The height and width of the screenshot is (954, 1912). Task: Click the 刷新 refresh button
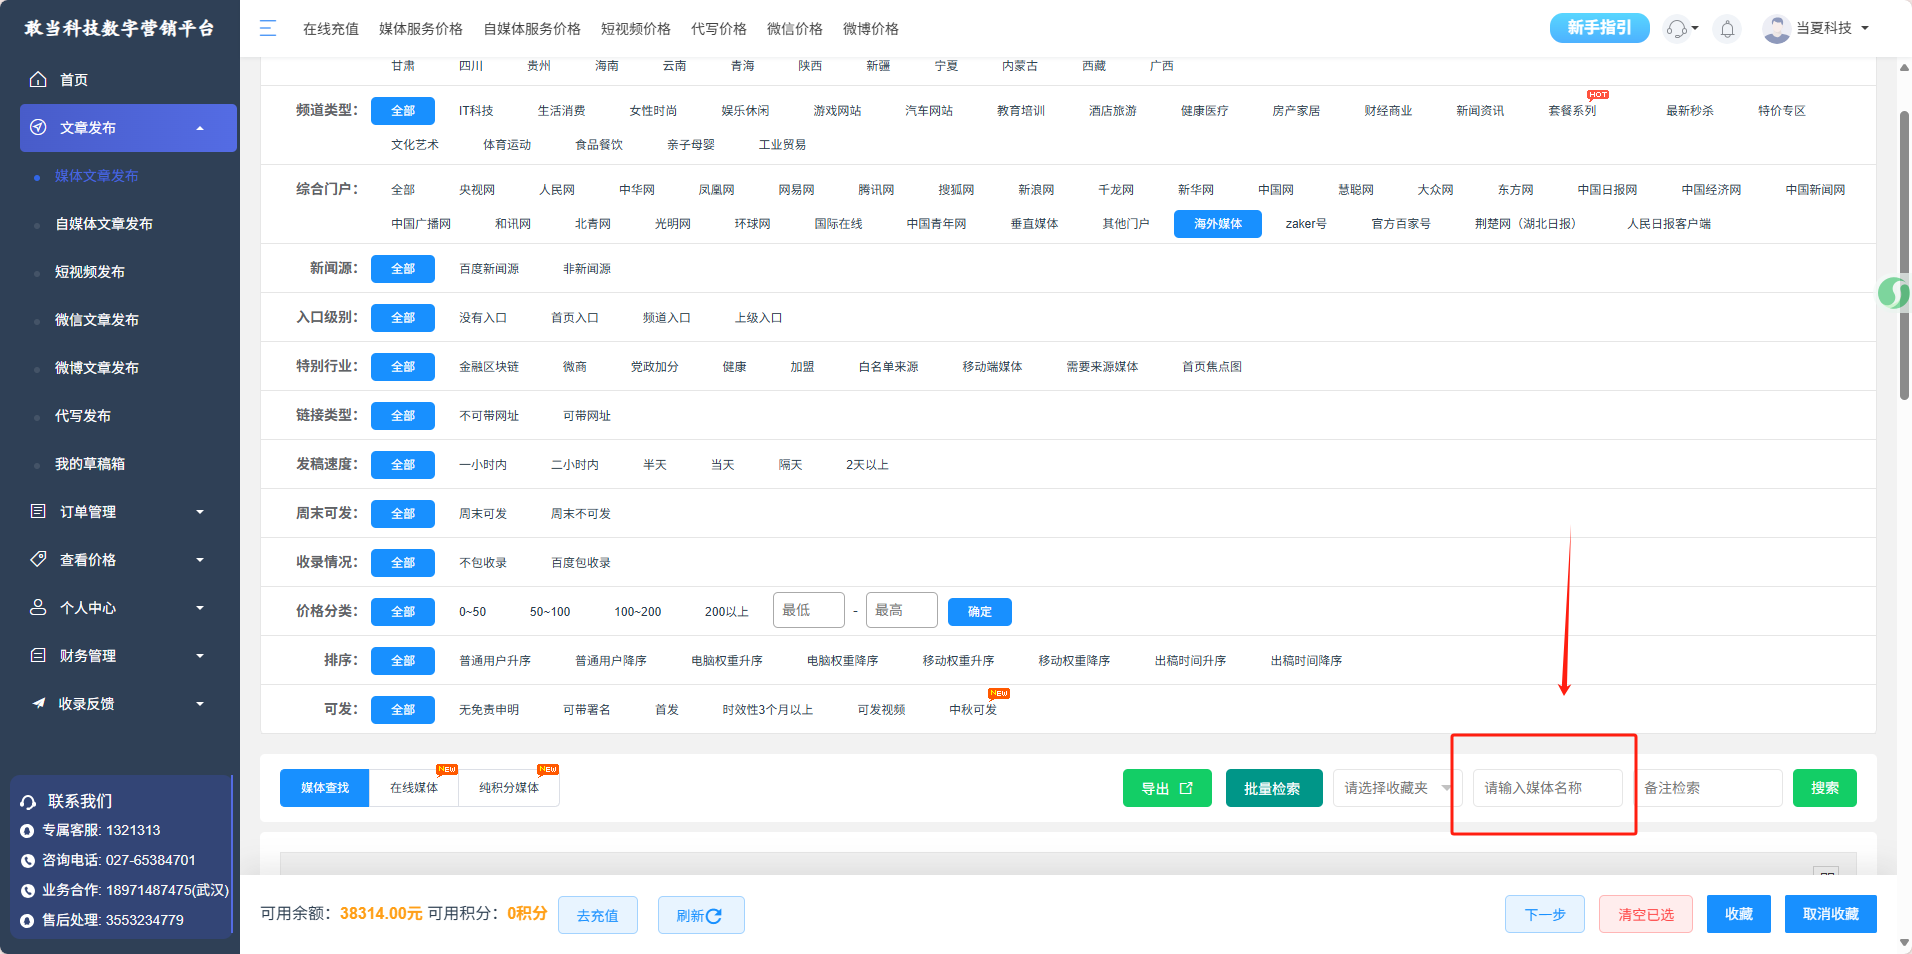[701, 915]
